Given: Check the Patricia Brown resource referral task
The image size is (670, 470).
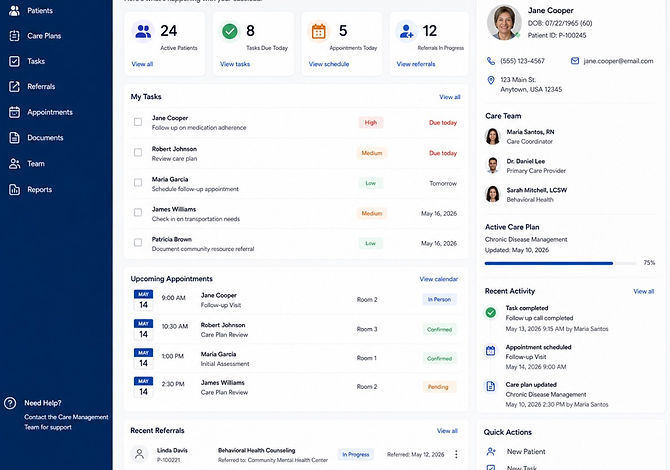Looking at the screenshot, I should click(138, 242).
